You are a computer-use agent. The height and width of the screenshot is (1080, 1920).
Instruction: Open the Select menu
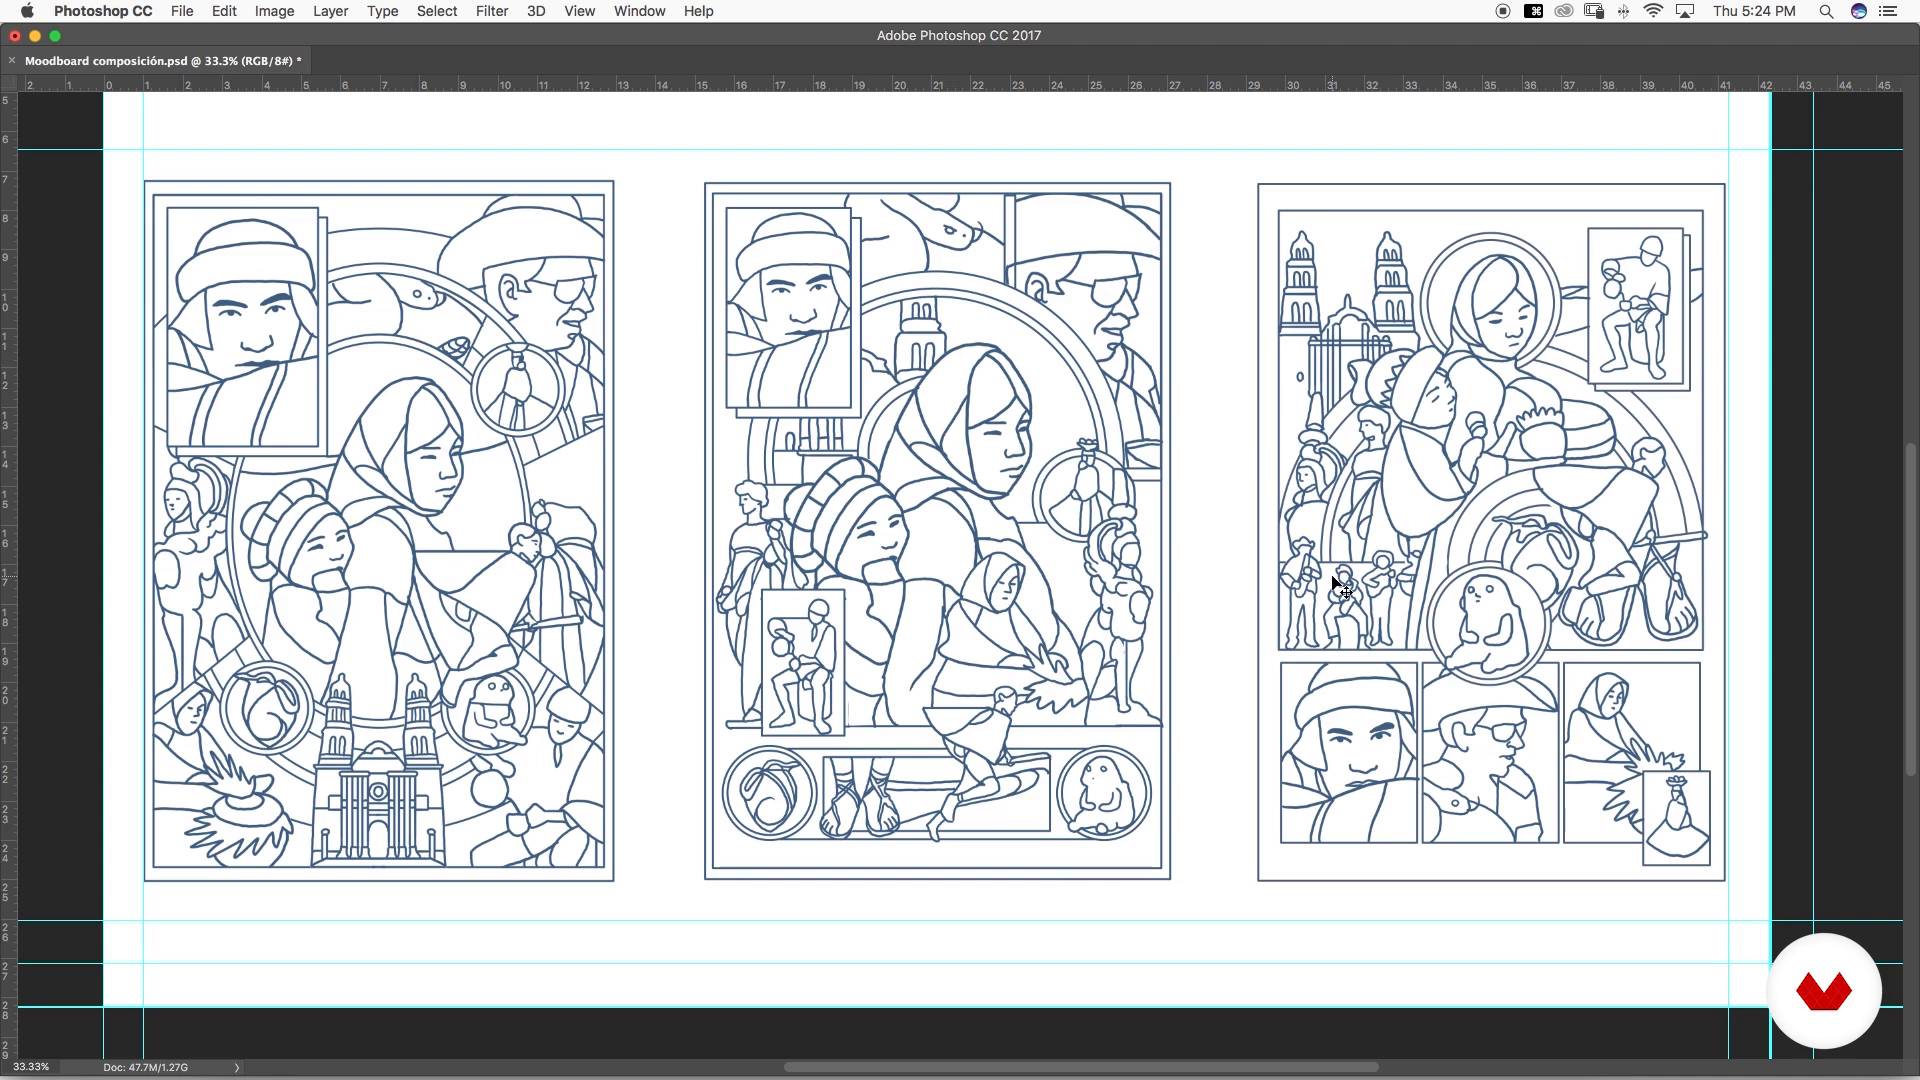[437, 11]
